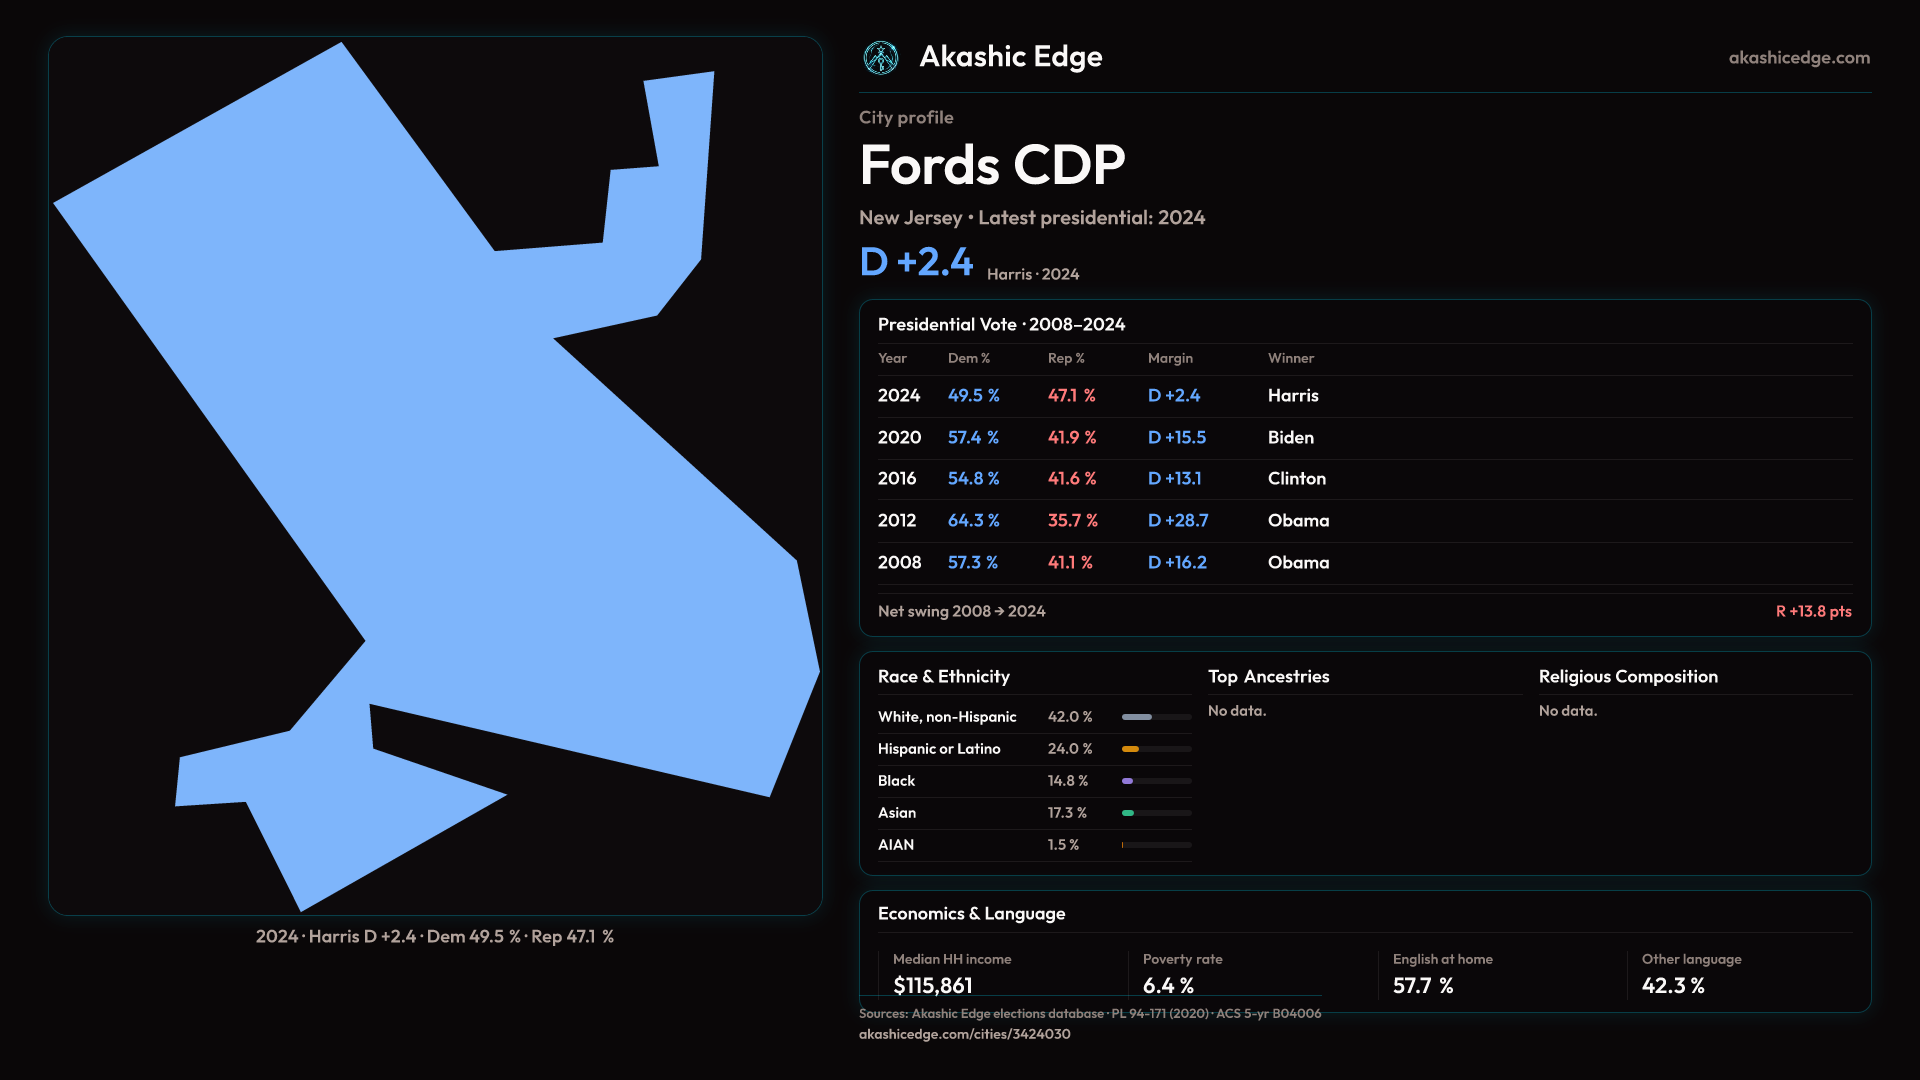This screenshot has height=1080, width=1920.
Task: Click the R +13.8 pts net swing value
Action: [1812, 611]
